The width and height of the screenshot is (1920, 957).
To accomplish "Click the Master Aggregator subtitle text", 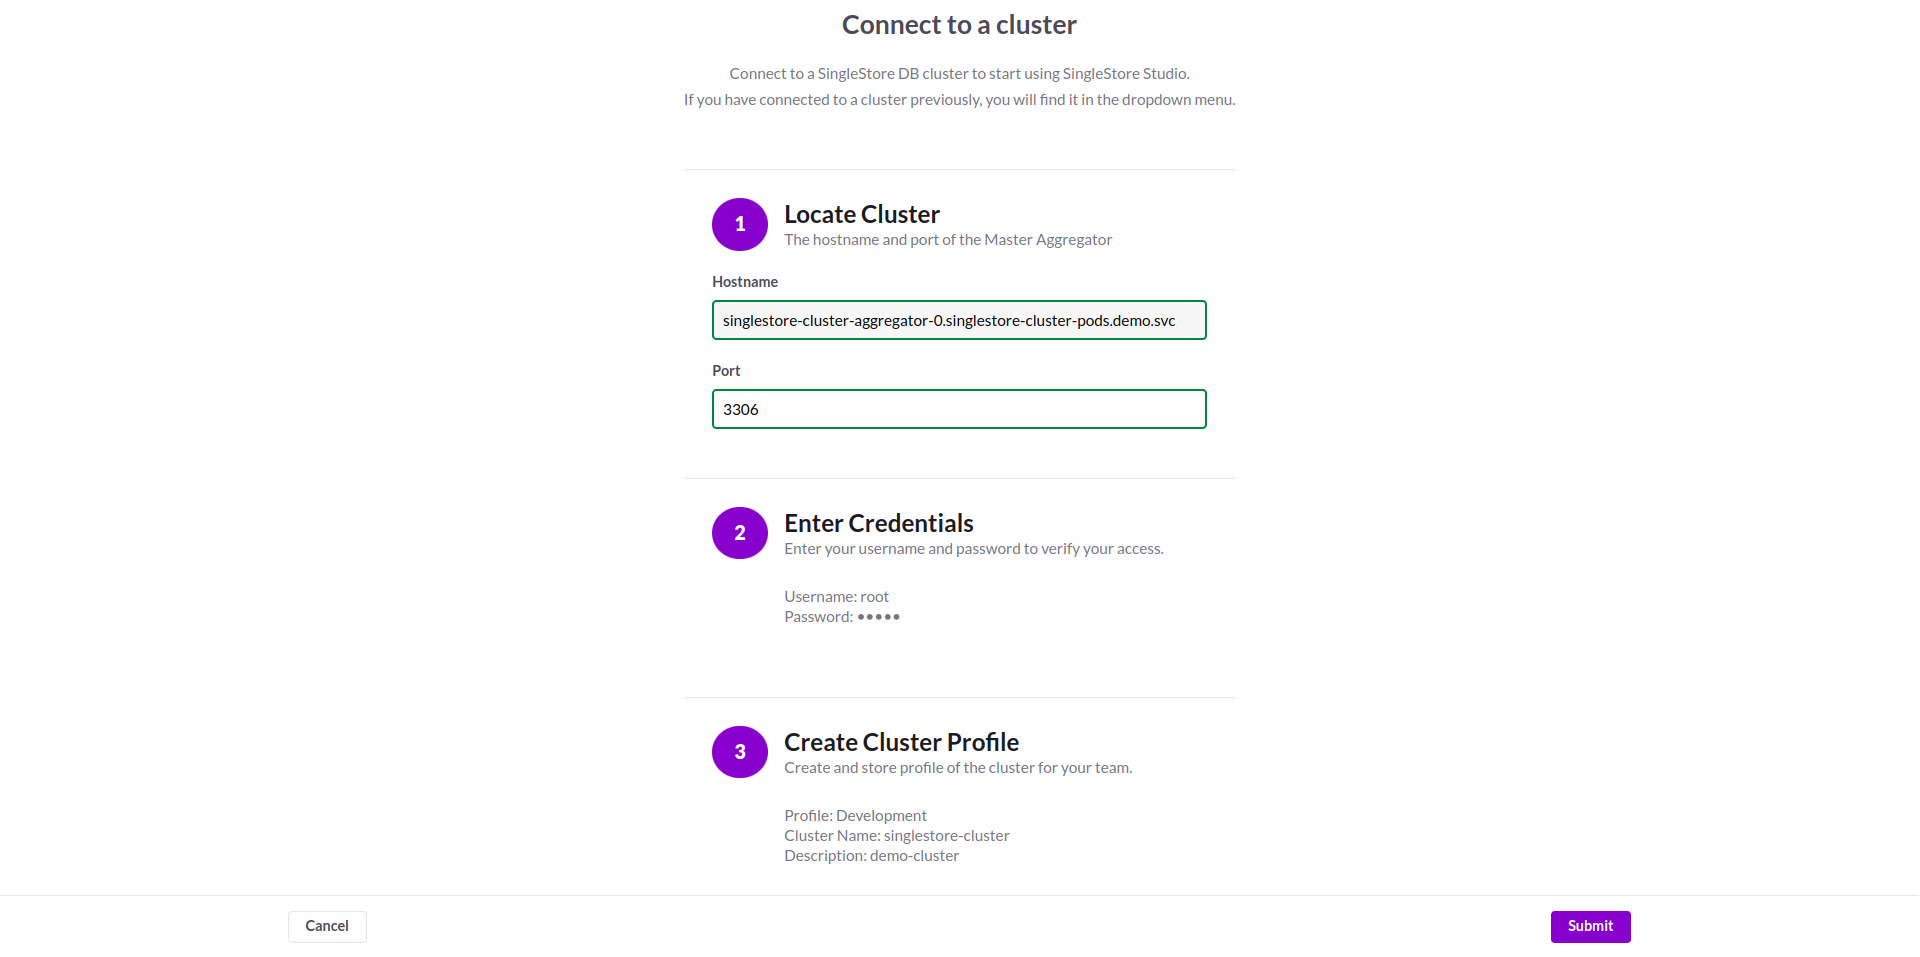I will 947,239.
